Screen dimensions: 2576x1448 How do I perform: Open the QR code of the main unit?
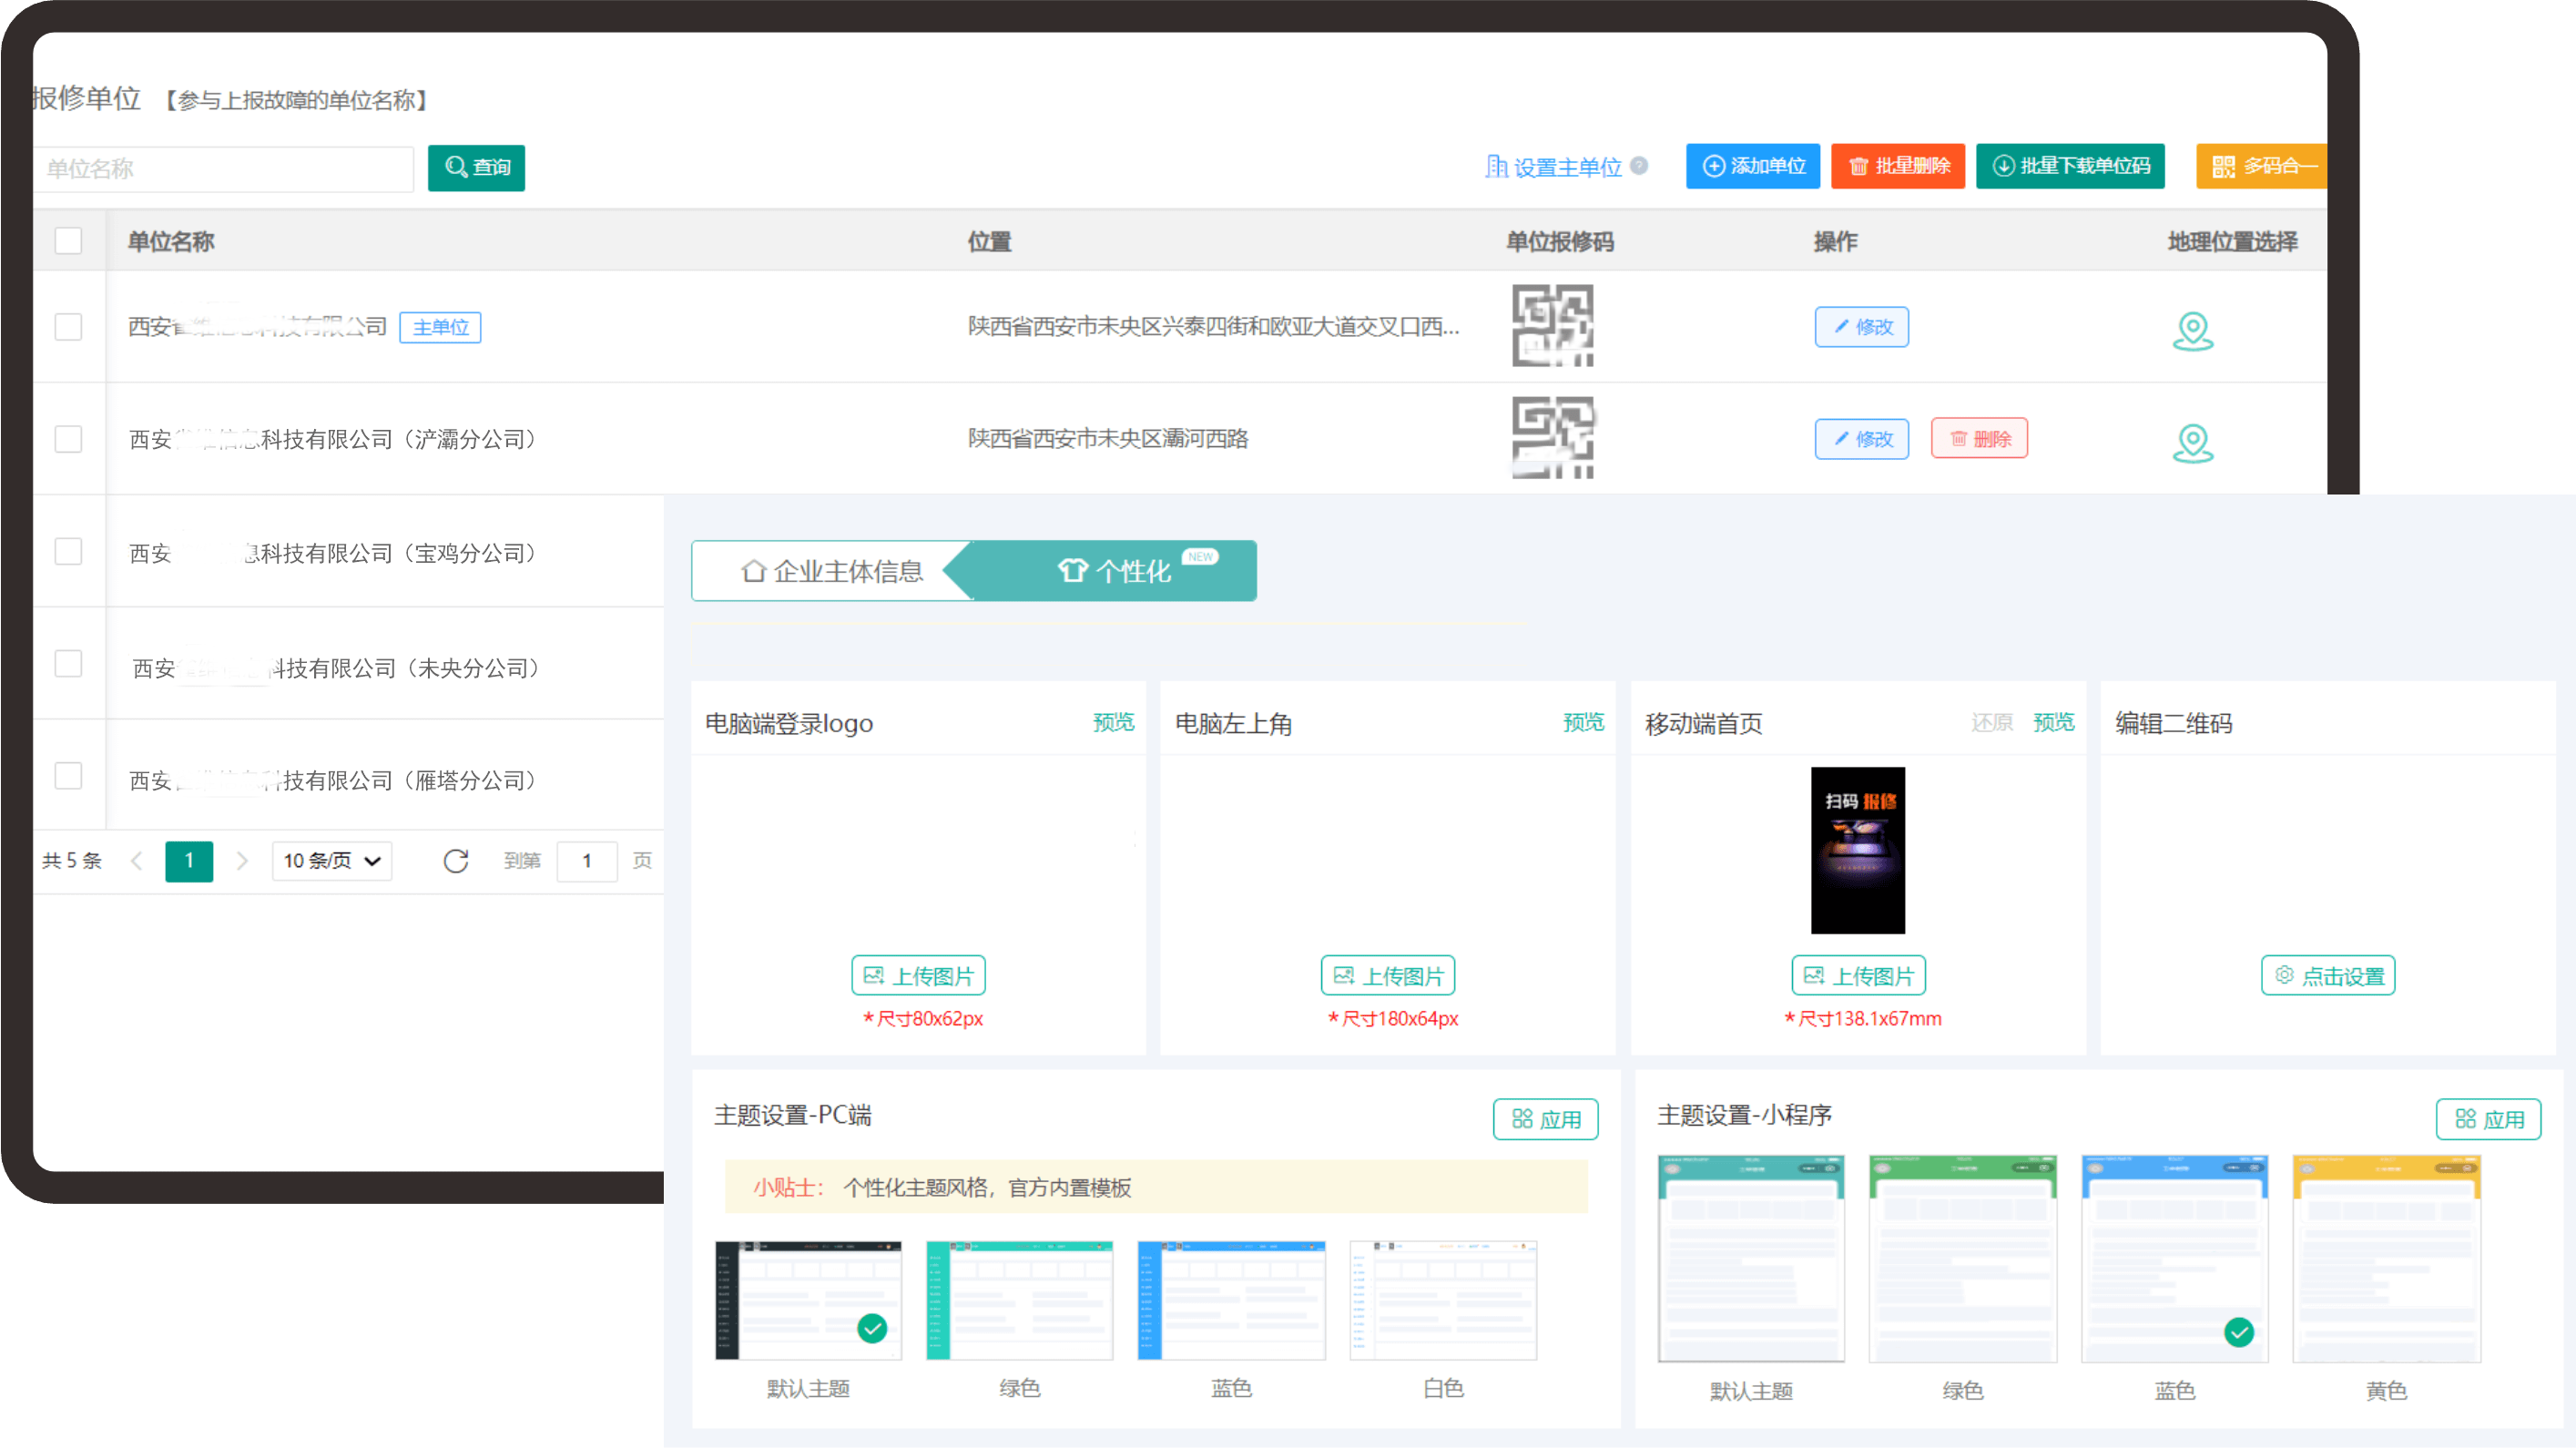tap(1552, 326)
